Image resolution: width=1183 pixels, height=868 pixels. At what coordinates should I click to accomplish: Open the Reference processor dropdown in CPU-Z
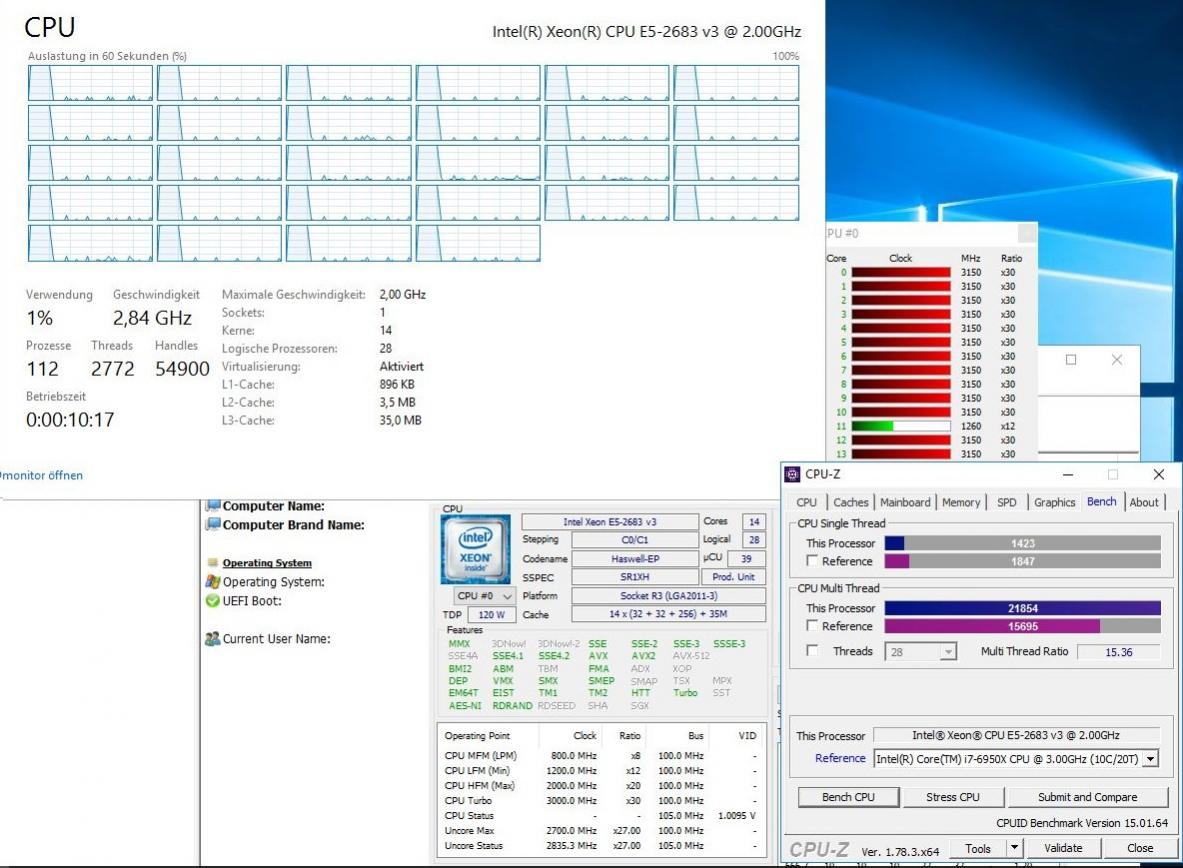coord(1151,759)
